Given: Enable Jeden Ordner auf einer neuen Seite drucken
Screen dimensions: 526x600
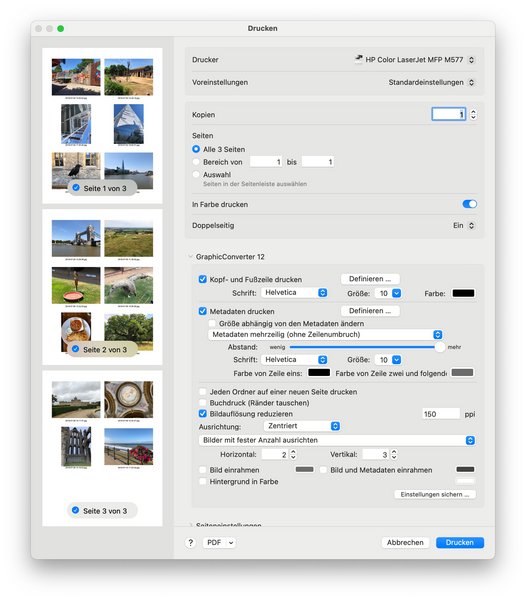Looking at the screenshot, I should pos(203,391).
